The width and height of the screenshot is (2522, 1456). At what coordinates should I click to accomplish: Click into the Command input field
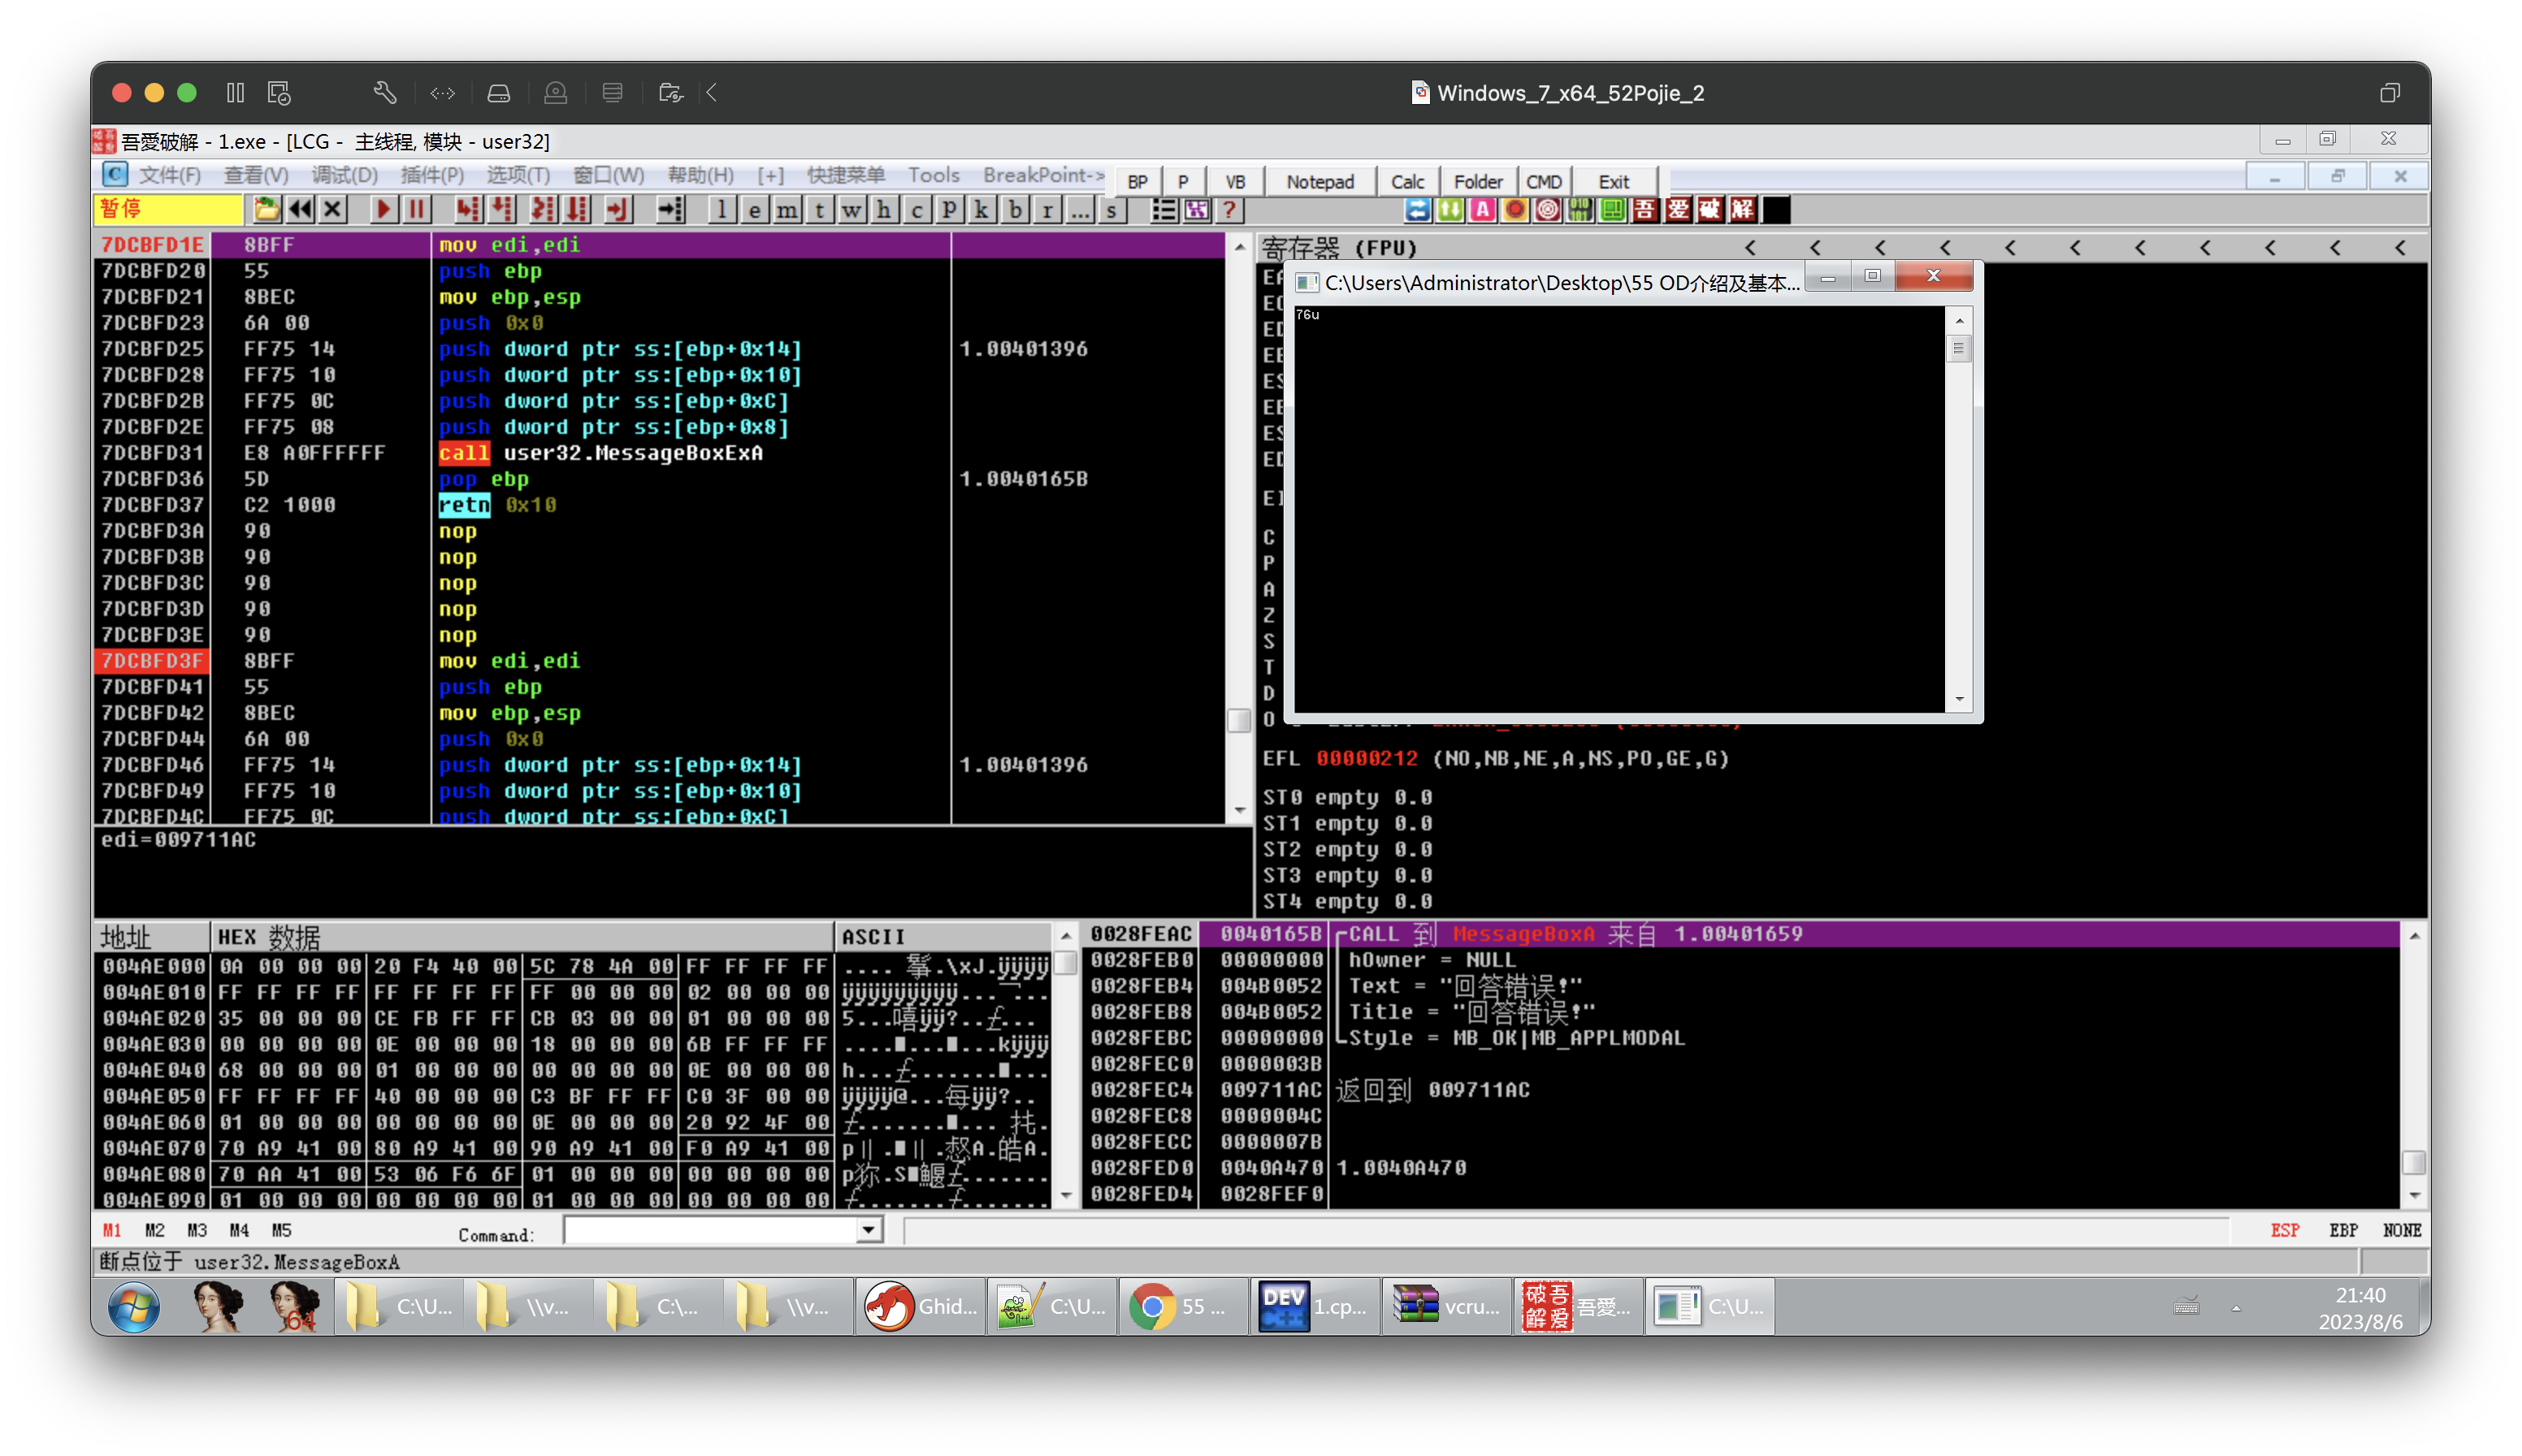(710, 1230)
